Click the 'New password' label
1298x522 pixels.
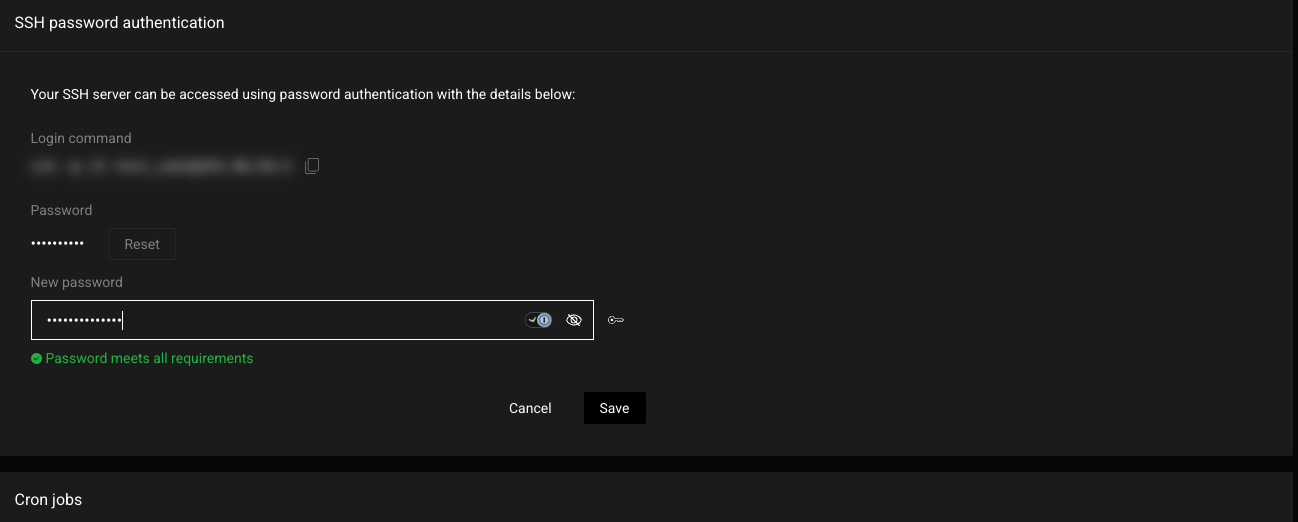[x=77, y=282]
